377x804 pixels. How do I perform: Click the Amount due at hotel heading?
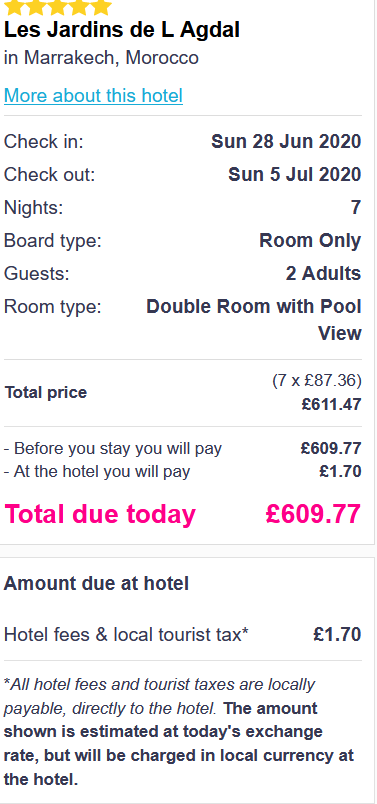pyautogui.click(x=96, y=584)
